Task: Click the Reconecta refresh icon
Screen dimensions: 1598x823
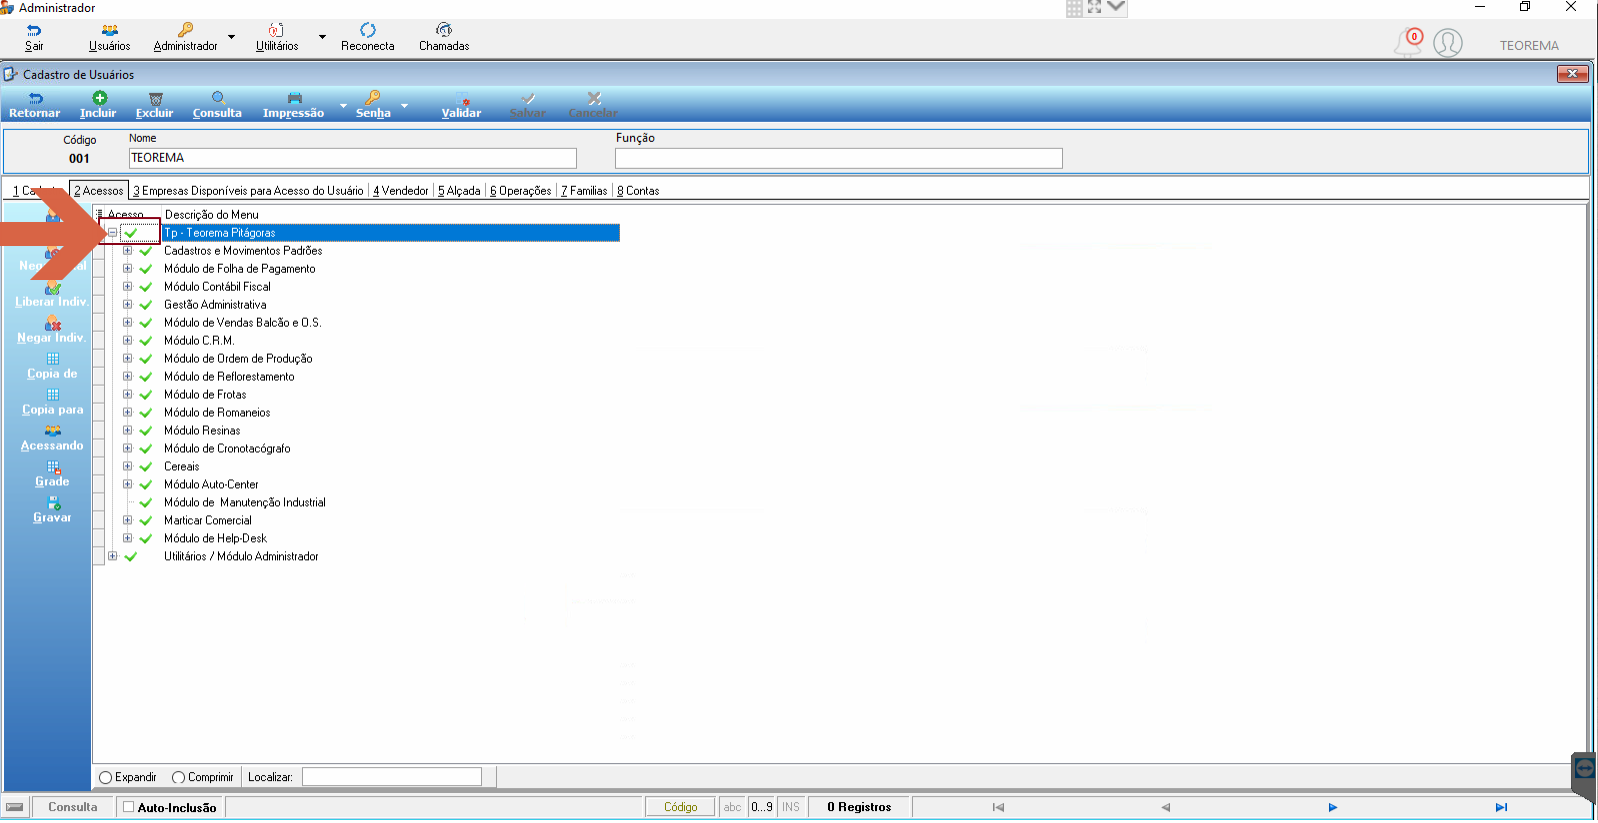Action: pyautogui.click(x=368, y=30)
